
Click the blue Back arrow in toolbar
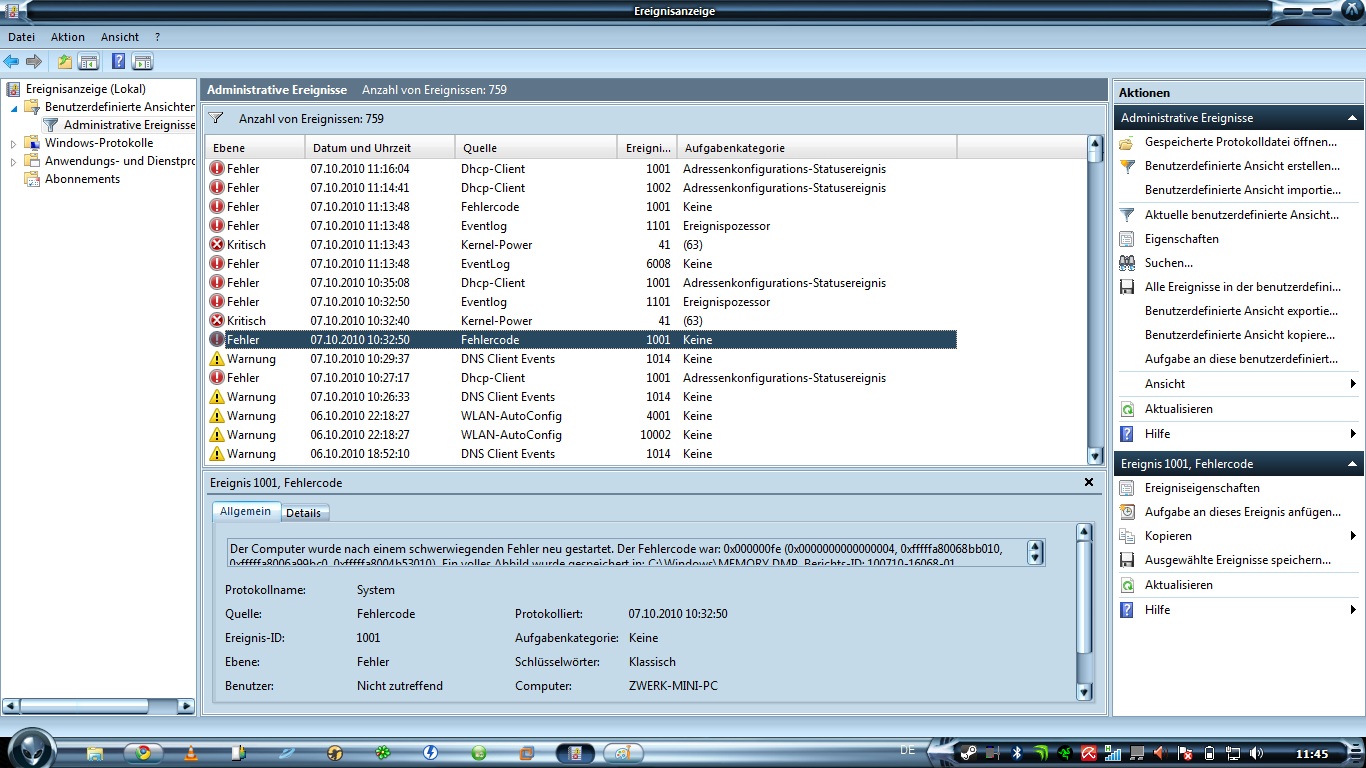pyautogui.click(x=12, y=62)
